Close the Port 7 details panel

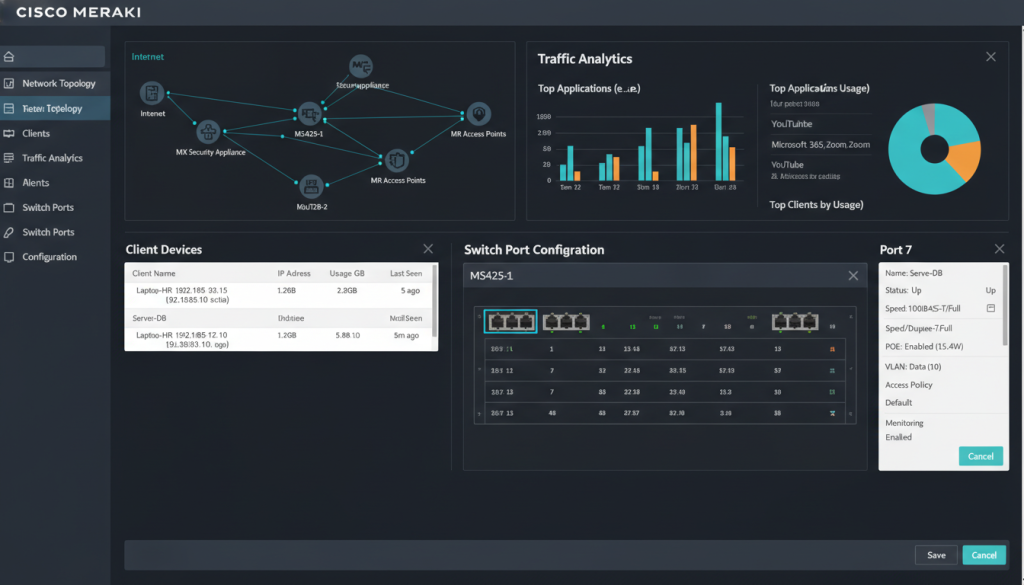coord(999,249)
